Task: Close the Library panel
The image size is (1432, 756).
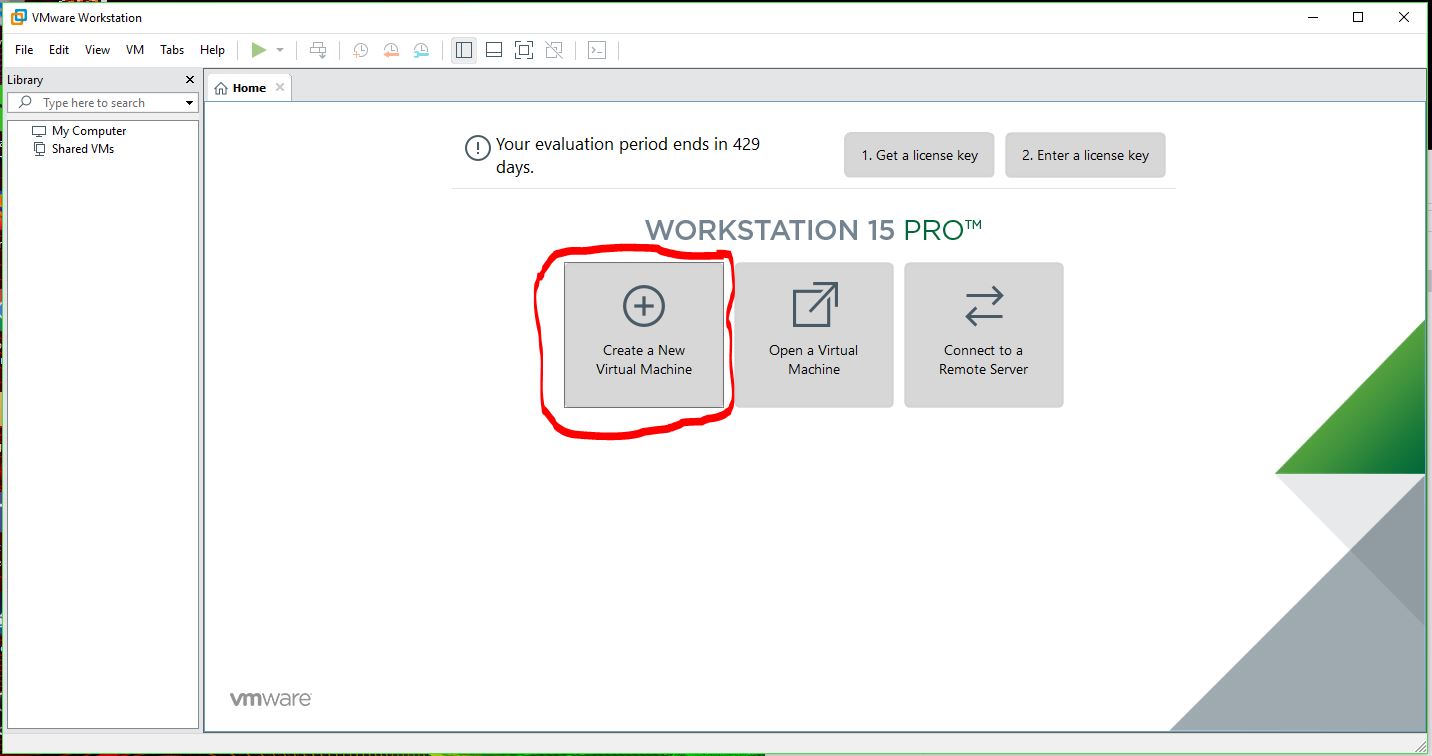Action: (189, 79)
